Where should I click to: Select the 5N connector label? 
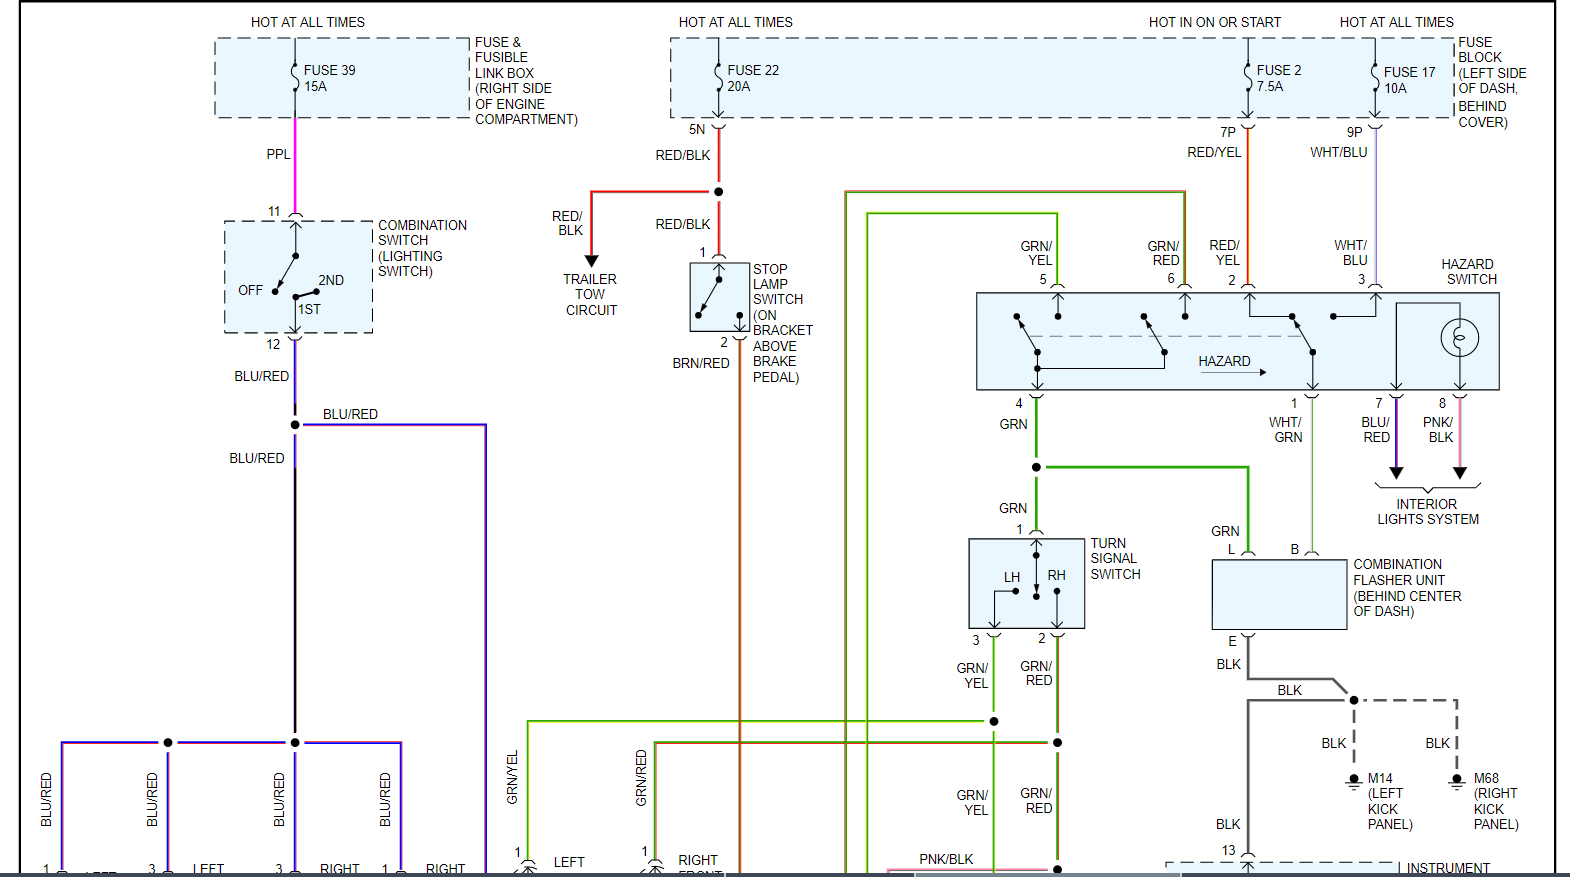tap(697, 129)
